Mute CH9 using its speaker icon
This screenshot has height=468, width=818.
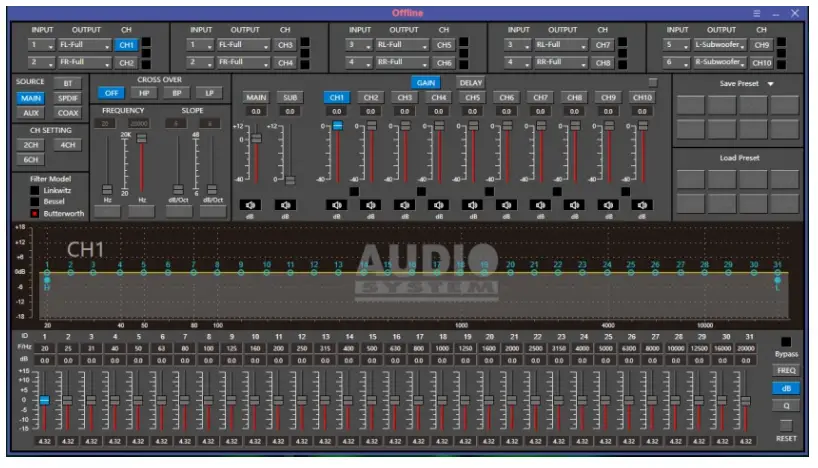point(608,205)
